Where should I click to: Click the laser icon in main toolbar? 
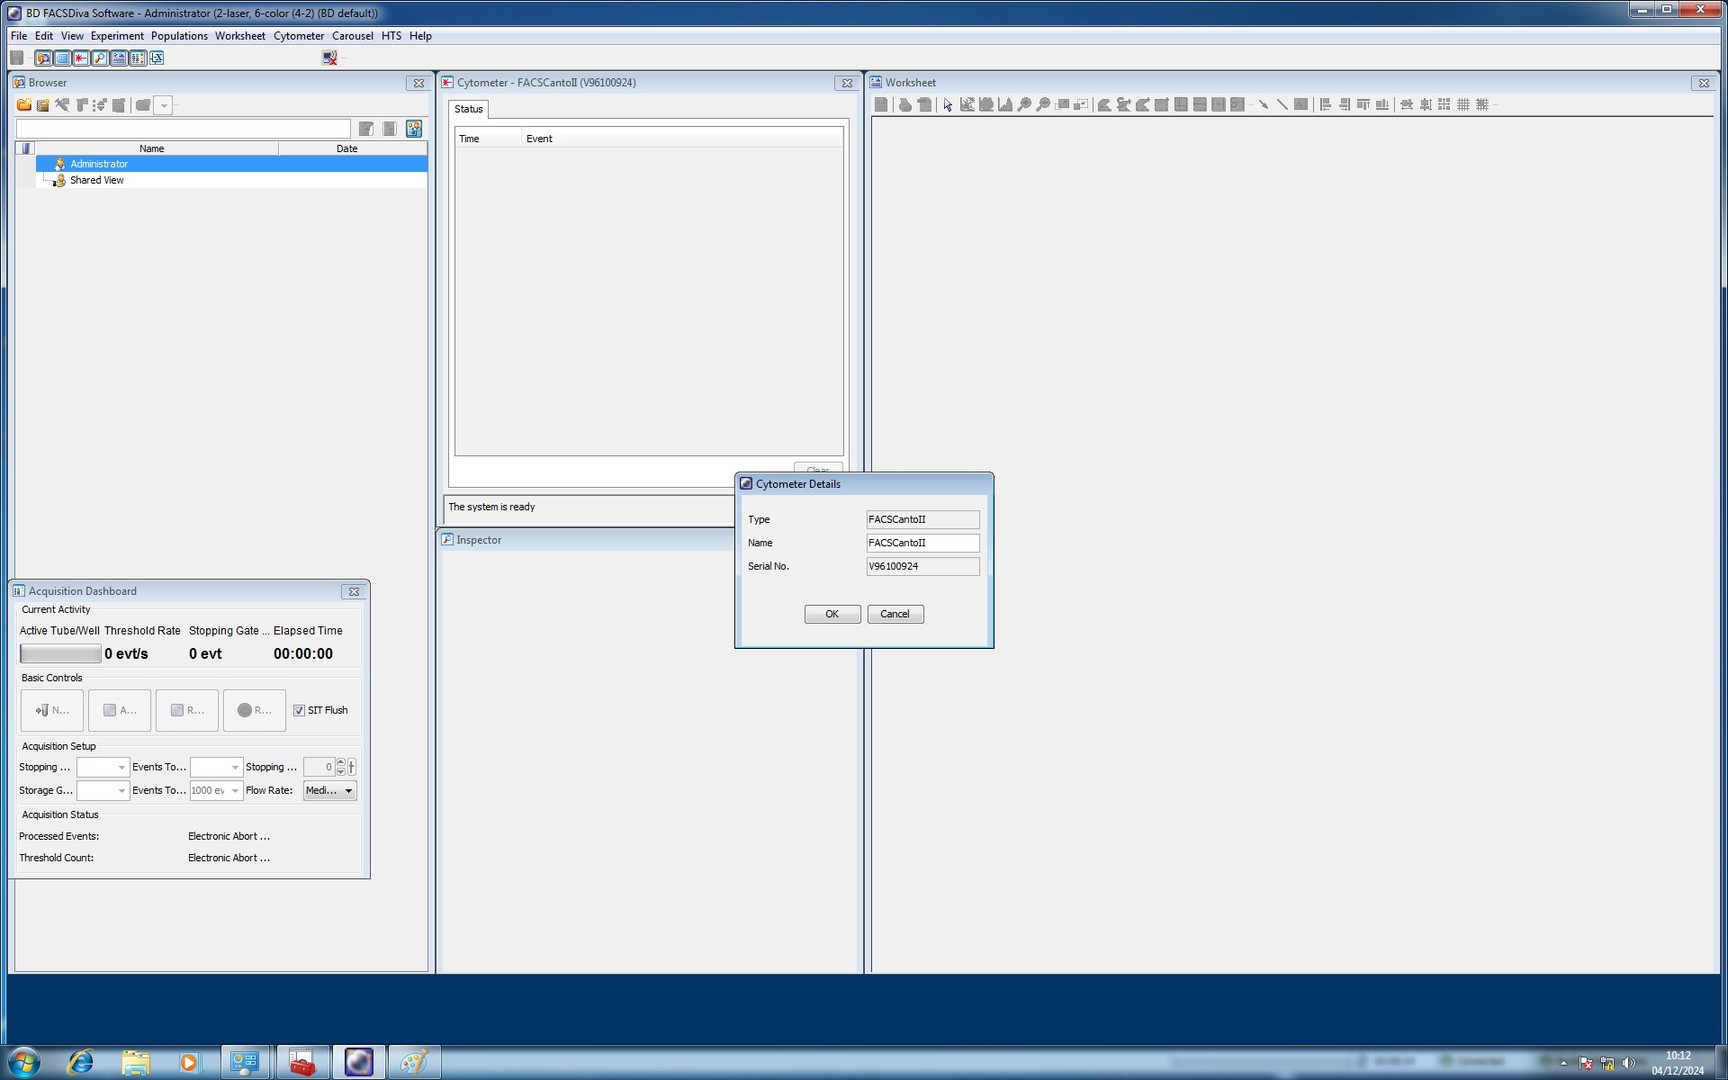coord(81,58)
